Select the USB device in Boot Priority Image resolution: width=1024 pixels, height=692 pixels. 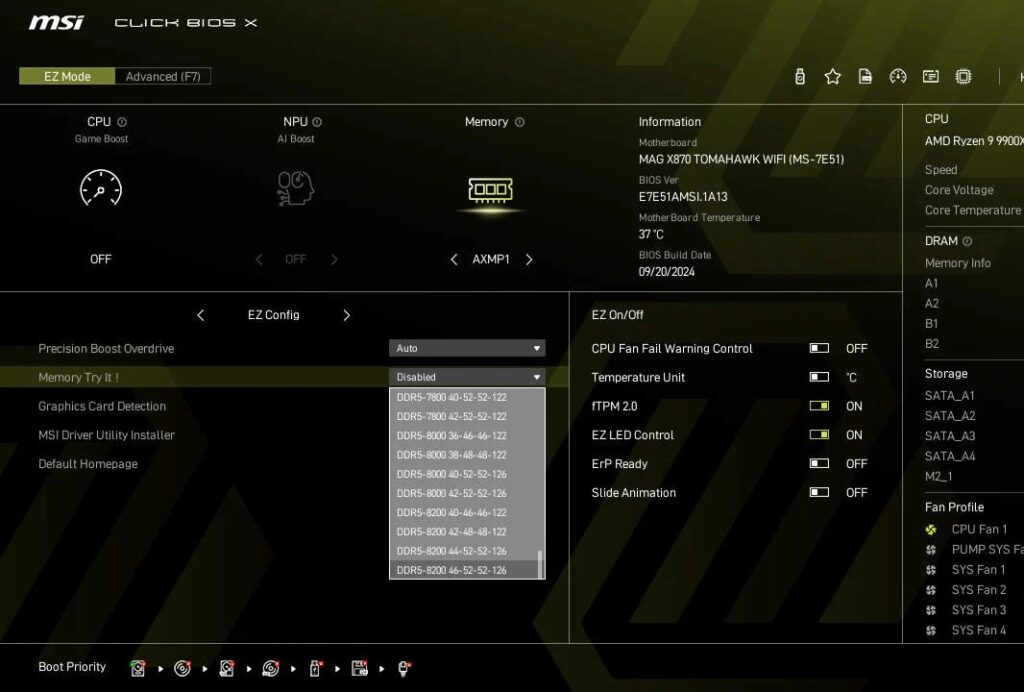[x=315, y=667]
